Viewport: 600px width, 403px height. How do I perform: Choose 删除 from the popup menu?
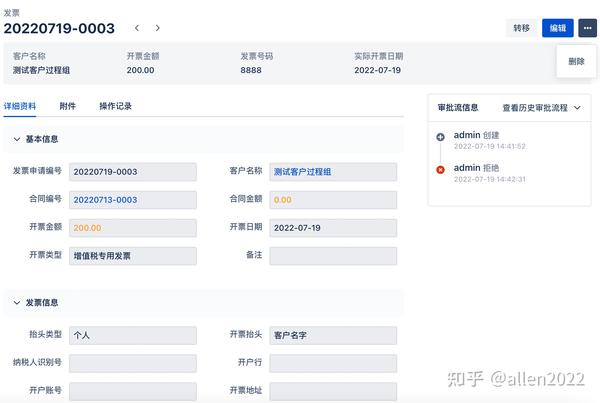point(576,61)
